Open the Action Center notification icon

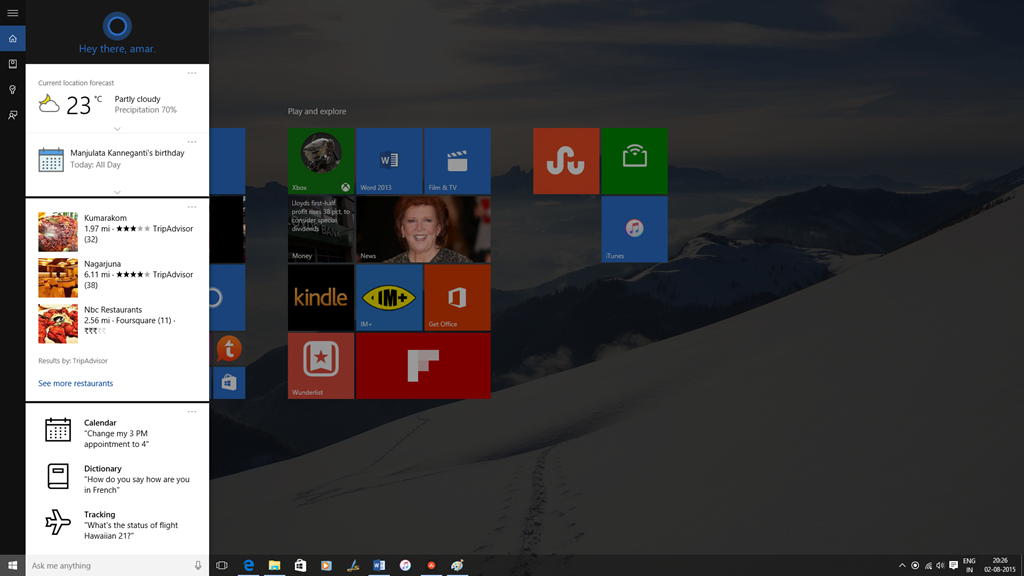click(953, 566)
